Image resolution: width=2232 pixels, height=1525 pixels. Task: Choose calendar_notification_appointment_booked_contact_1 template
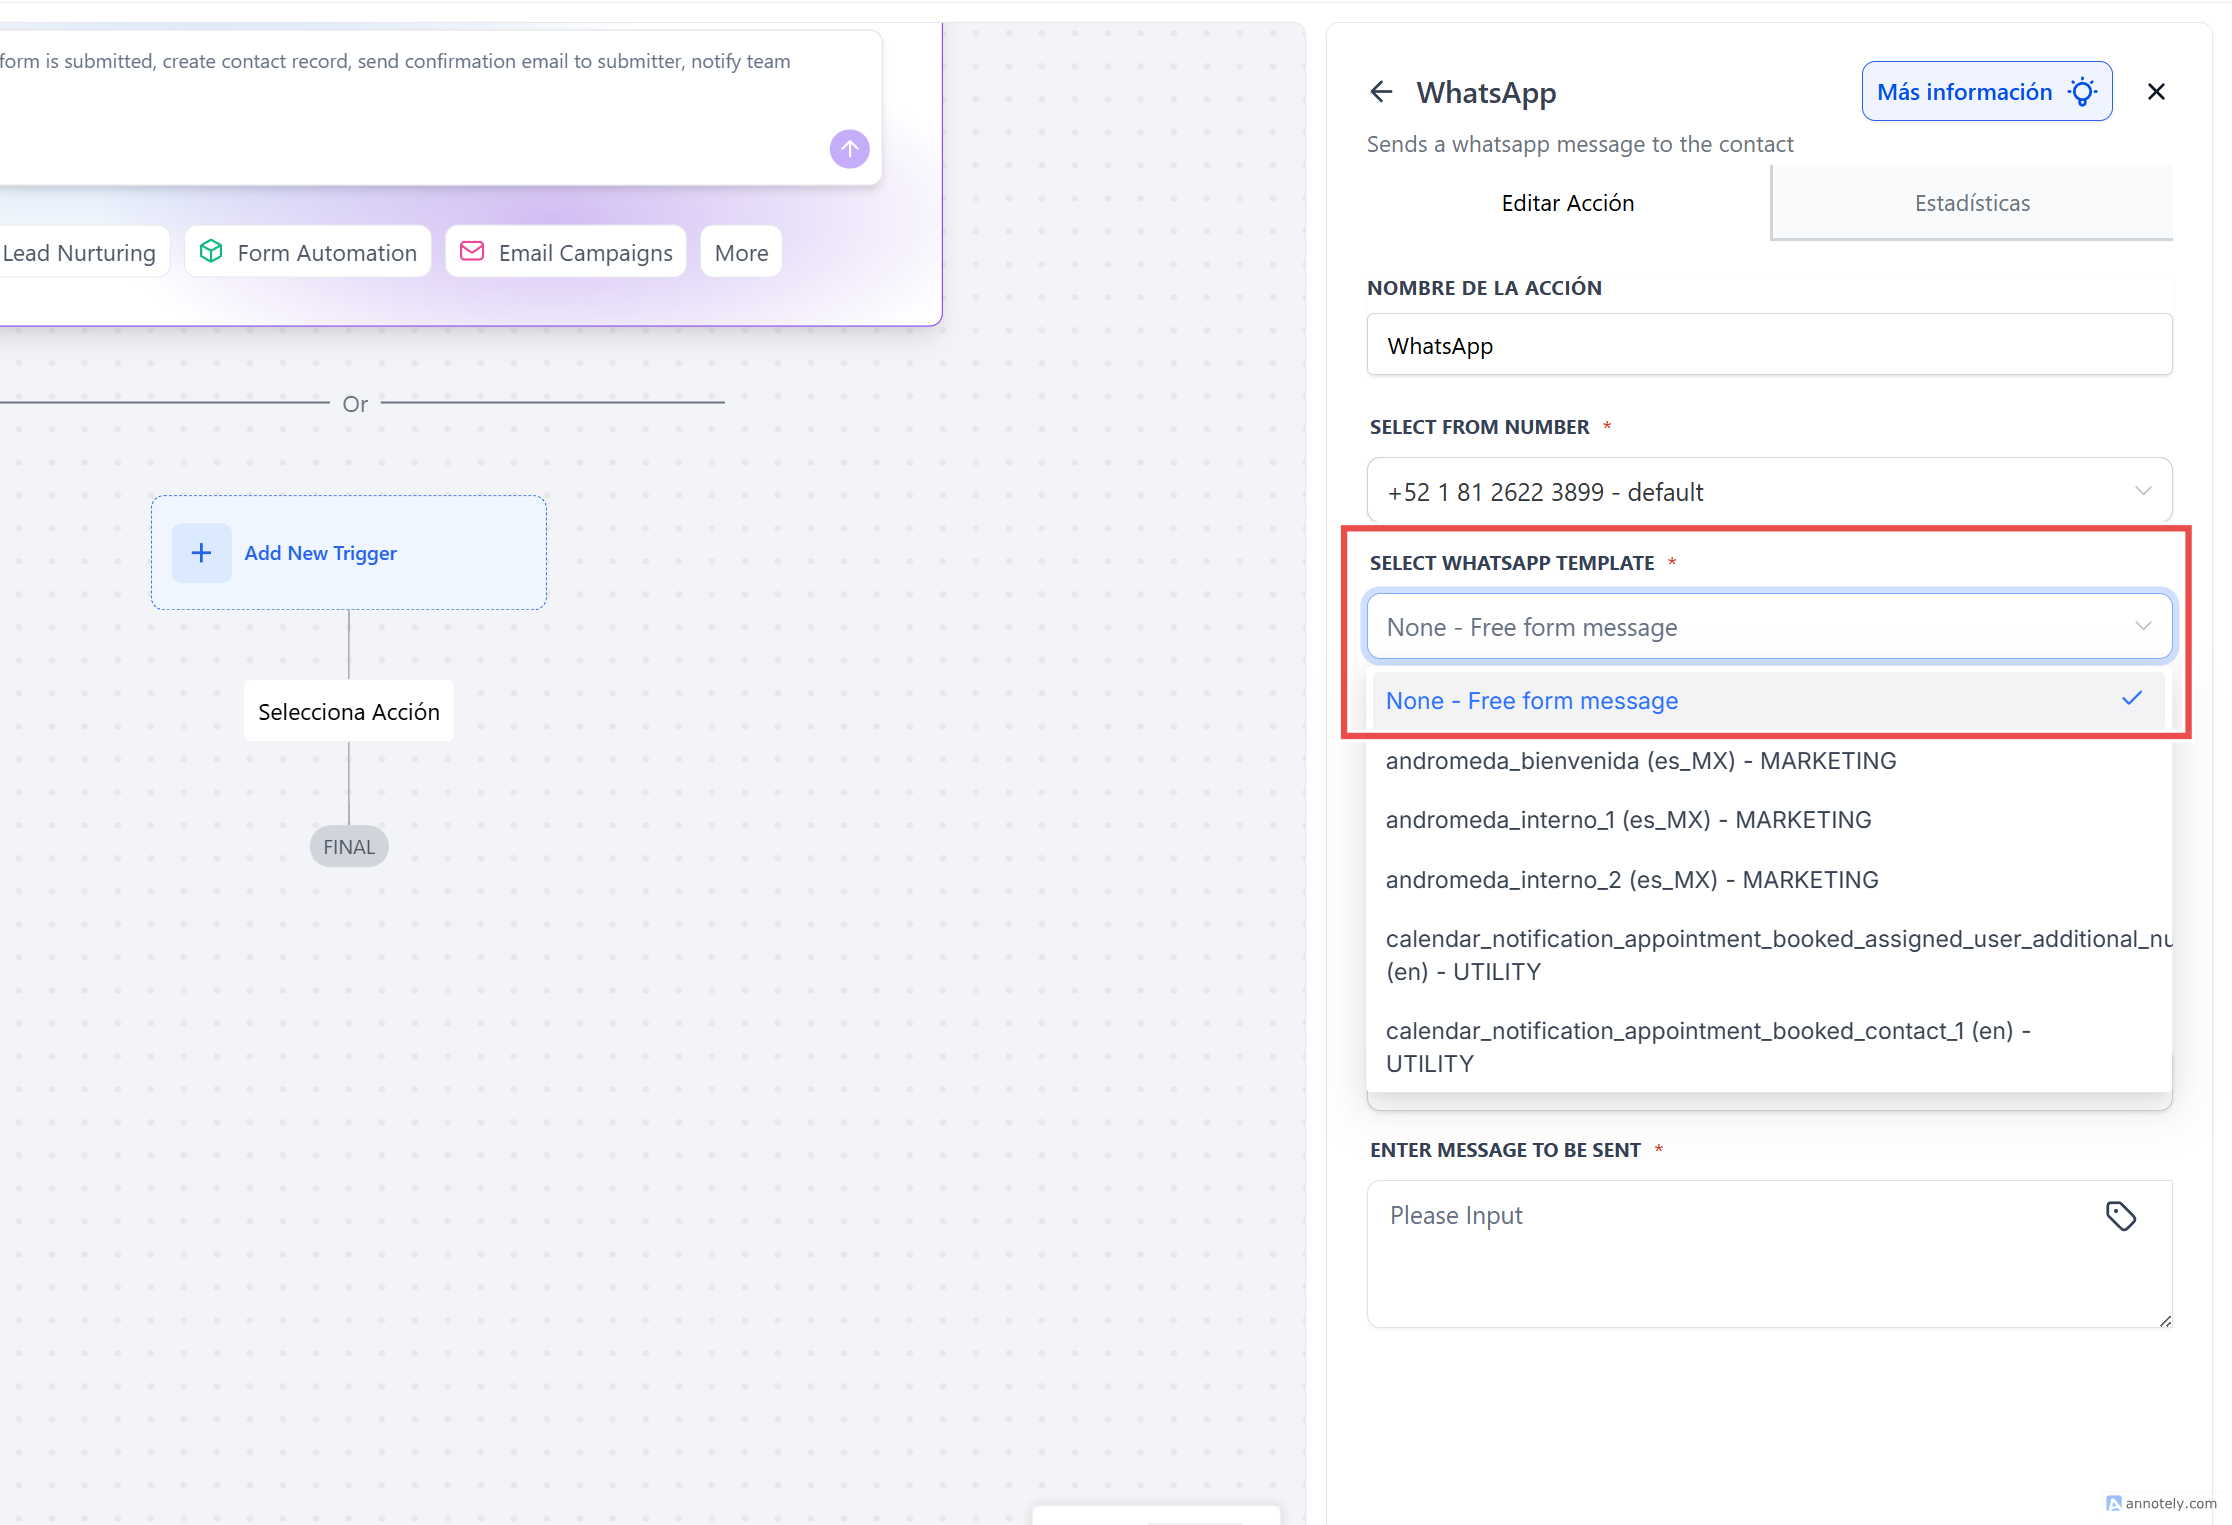coord(1706,1046)
